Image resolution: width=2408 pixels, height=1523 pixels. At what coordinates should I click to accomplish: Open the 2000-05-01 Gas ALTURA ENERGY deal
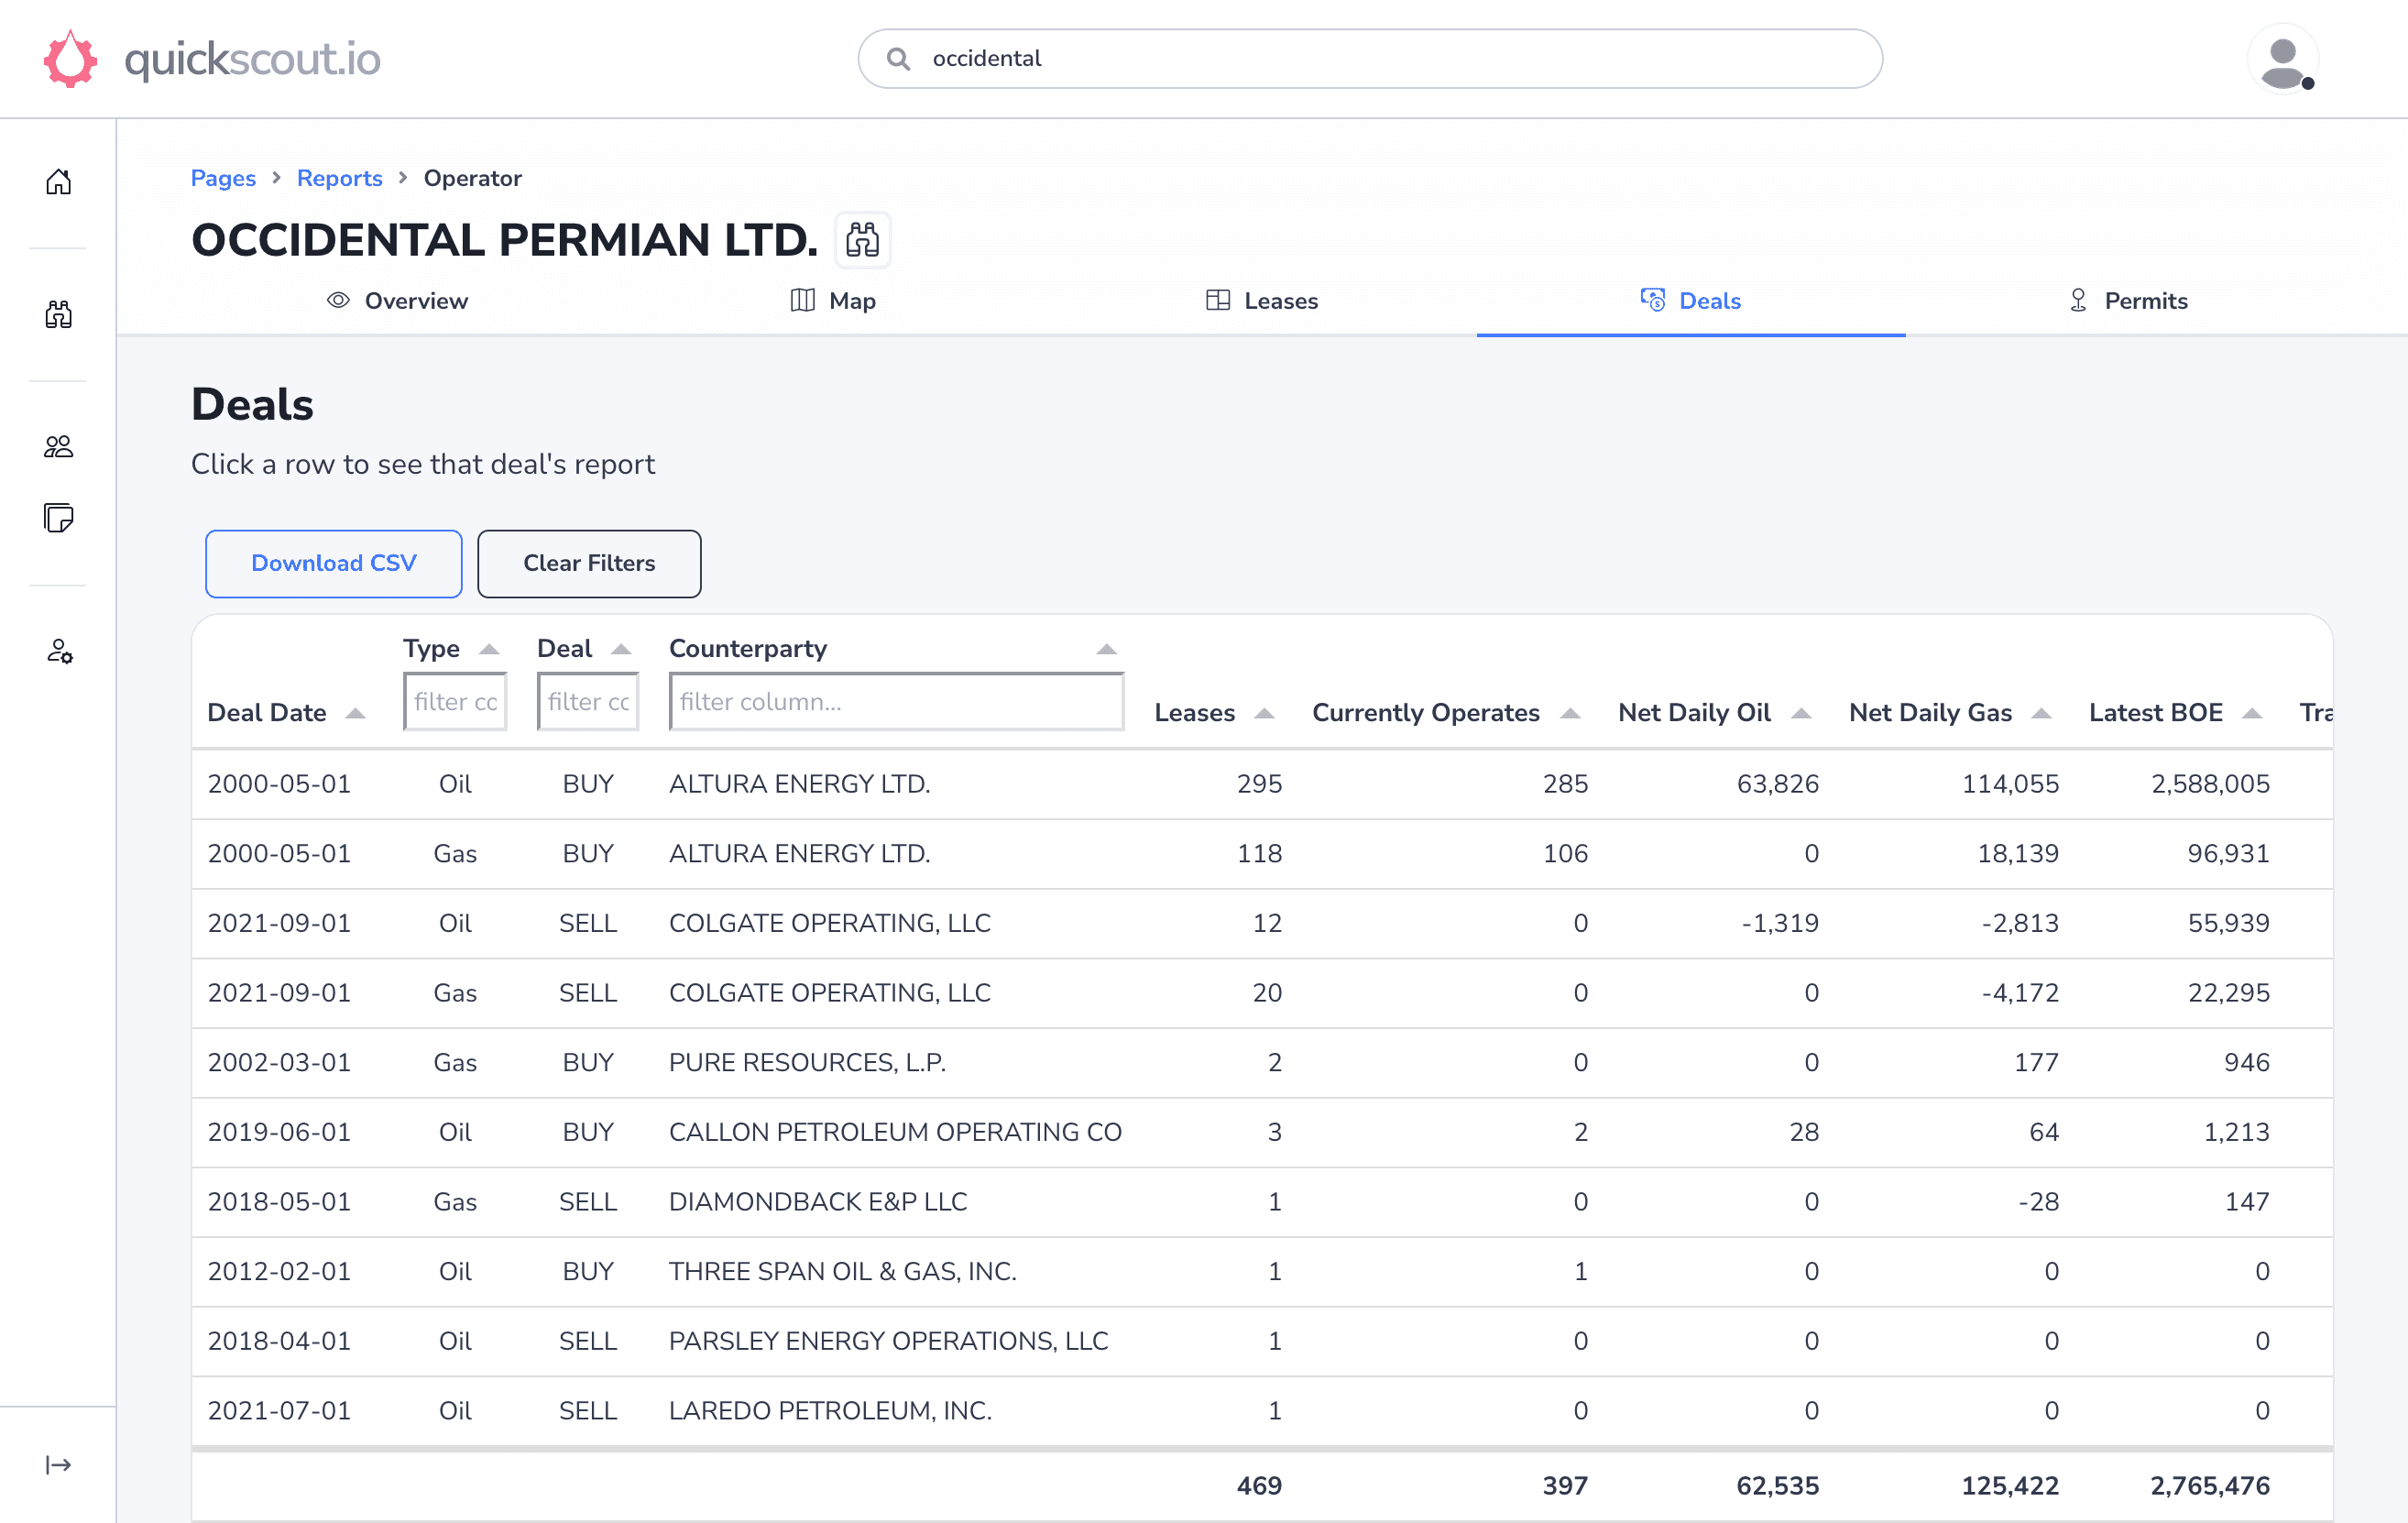tap(1262, 854)
